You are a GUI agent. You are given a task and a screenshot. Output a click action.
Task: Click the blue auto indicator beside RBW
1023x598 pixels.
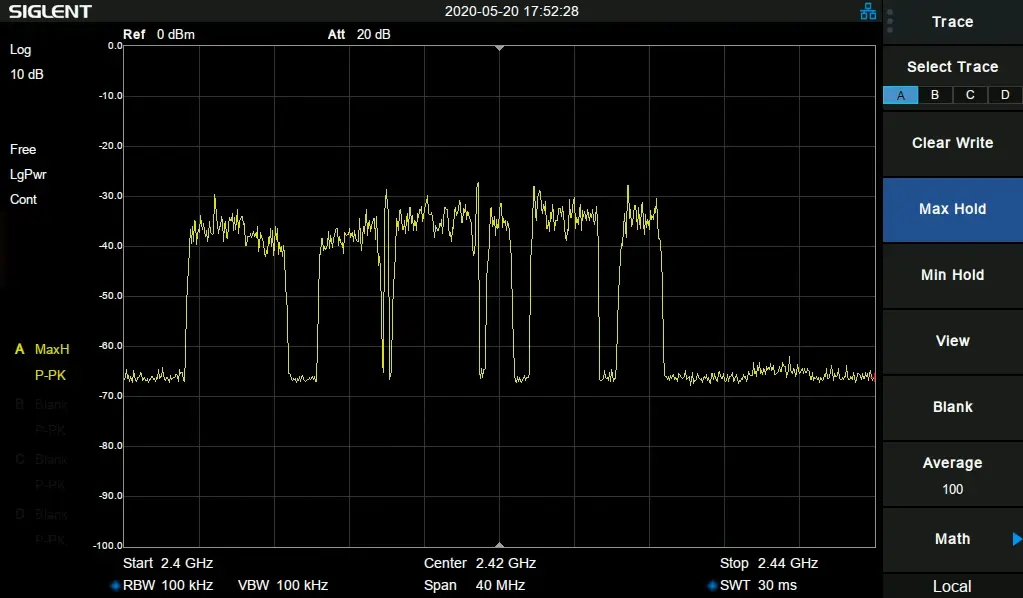115,586
